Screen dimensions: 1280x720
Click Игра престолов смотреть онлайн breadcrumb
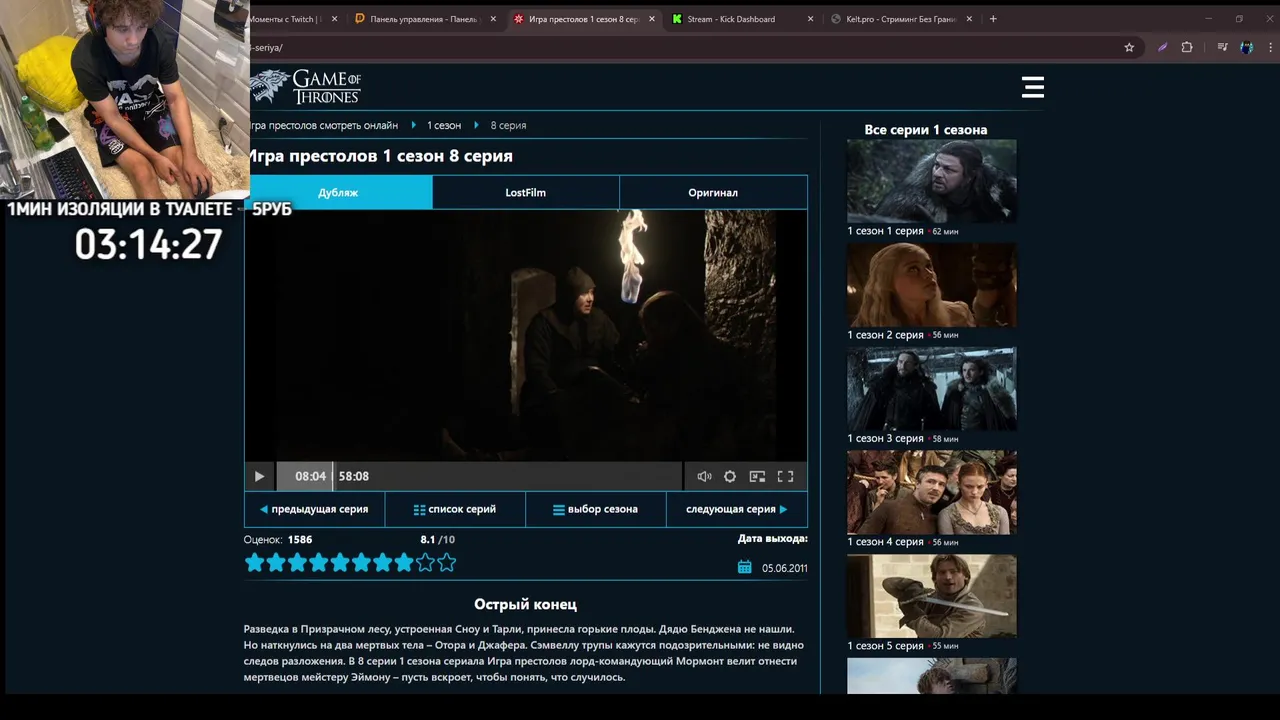pyautogui.click(x=322, y=125)
